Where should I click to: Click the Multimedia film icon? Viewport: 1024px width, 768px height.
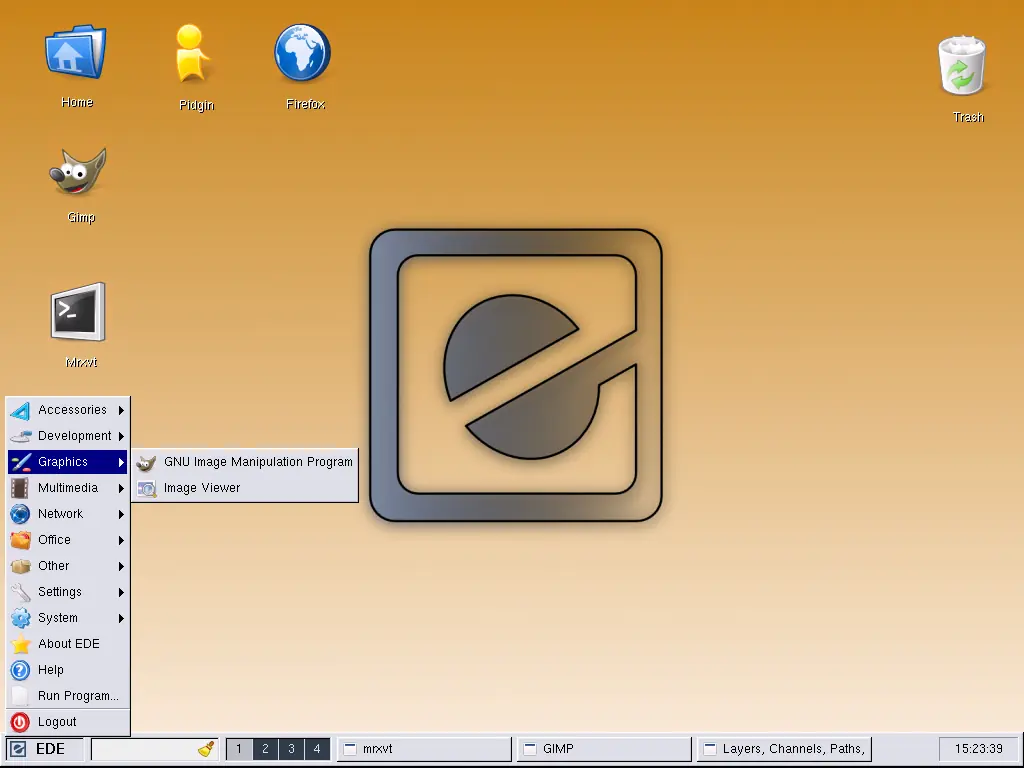click(x=20, y=488)
